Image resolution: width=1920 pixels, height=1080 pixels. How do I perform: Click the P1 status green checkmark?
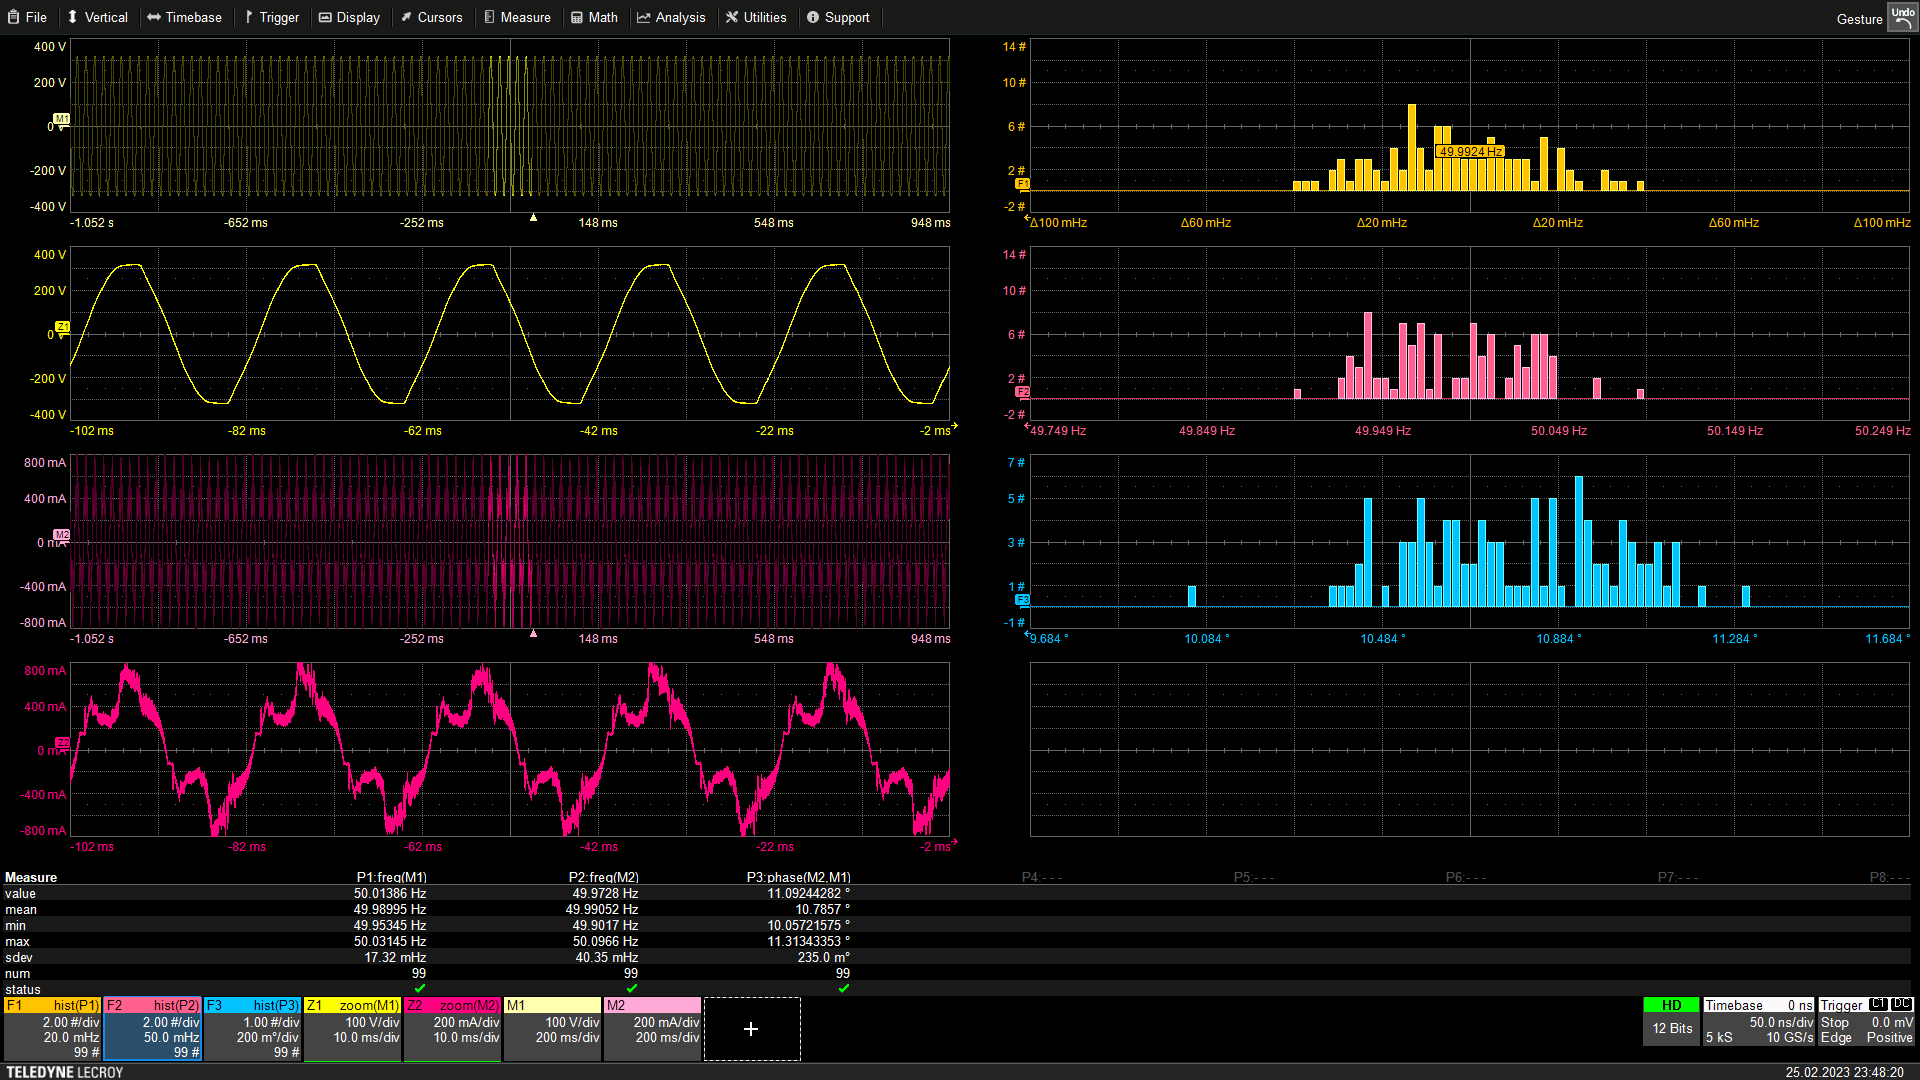420,989
